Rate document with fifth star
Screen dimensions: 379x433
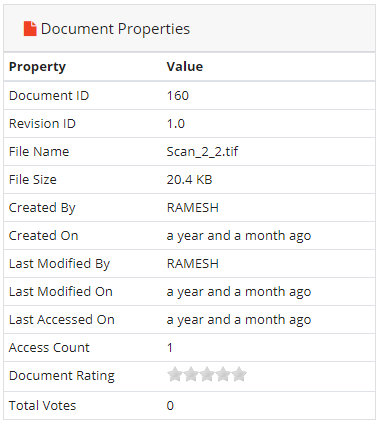239,375
